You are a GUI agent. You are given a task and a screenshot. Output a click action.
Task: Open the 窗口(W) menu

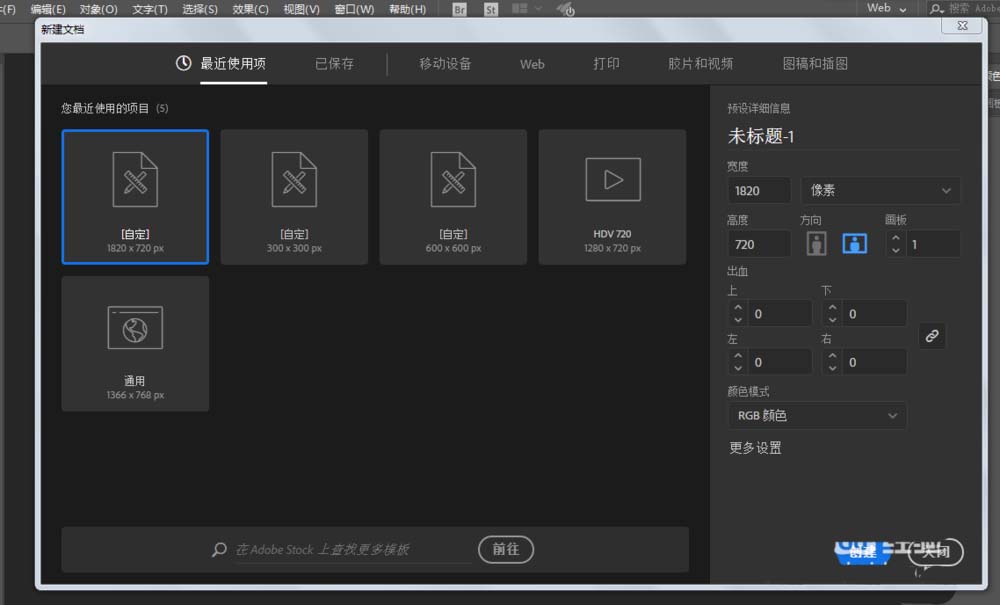pos(354,9)
